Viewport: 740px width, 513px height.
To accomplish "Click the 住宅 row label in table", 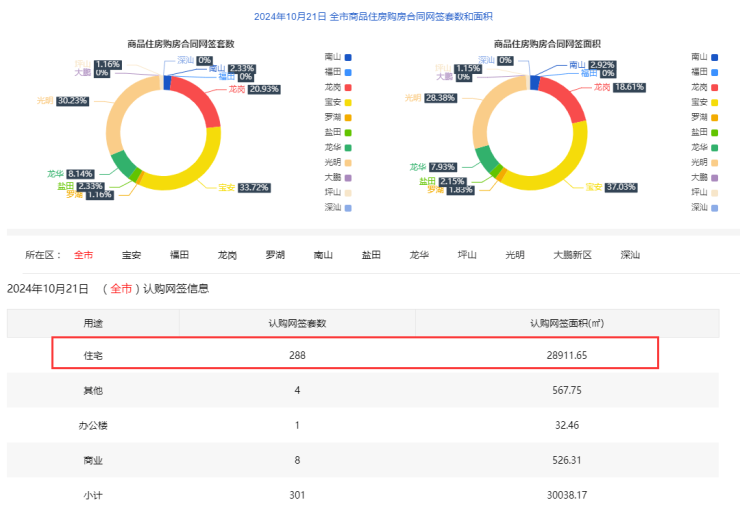I will coord(93,355).
